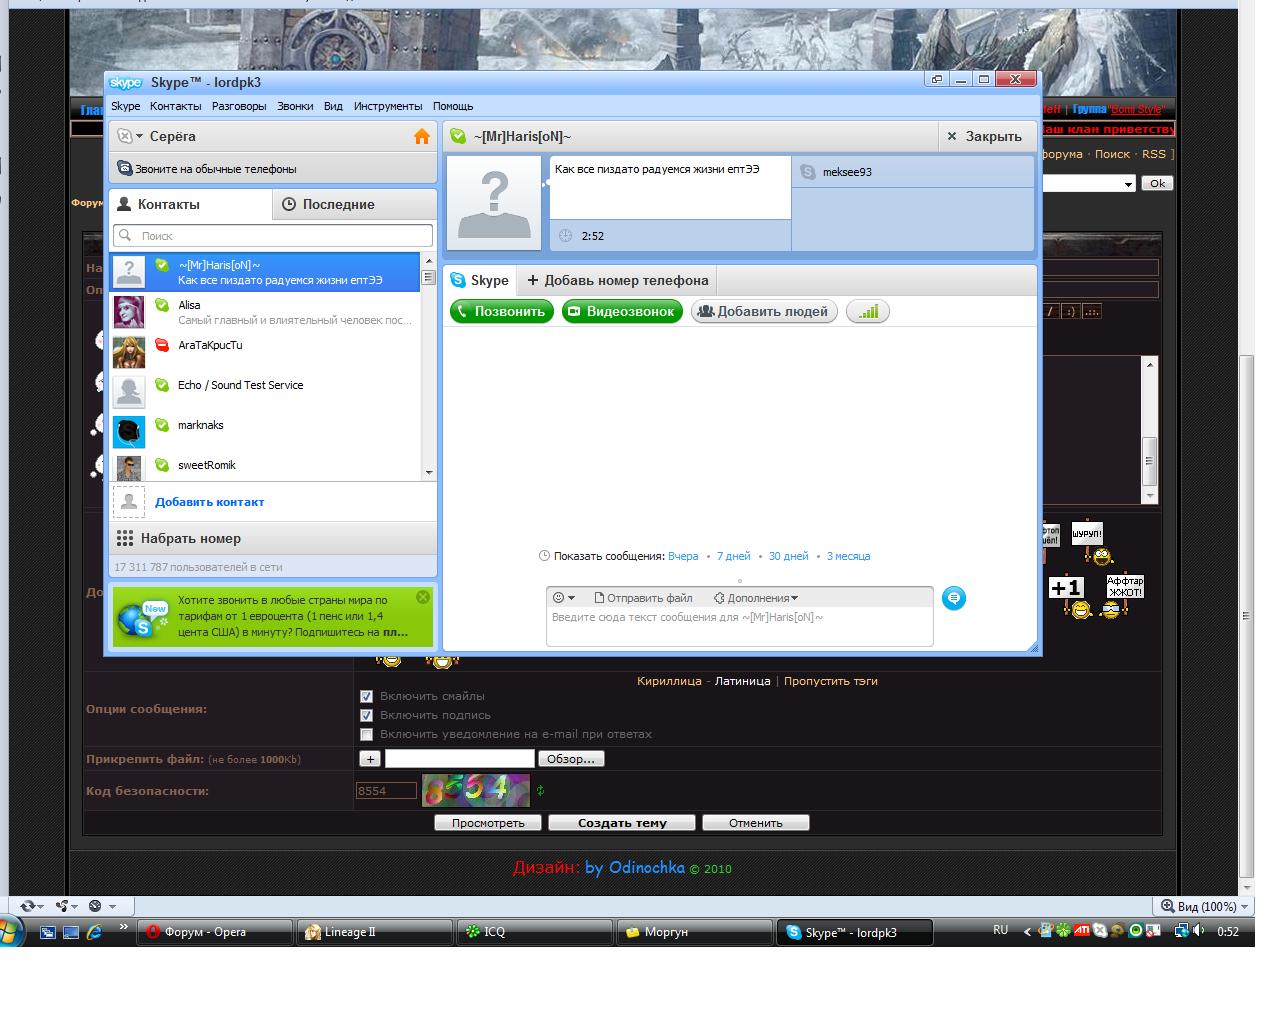Click the meksee93 Skype name icon
The image size is (1280, 1024).
coord(808,172)
